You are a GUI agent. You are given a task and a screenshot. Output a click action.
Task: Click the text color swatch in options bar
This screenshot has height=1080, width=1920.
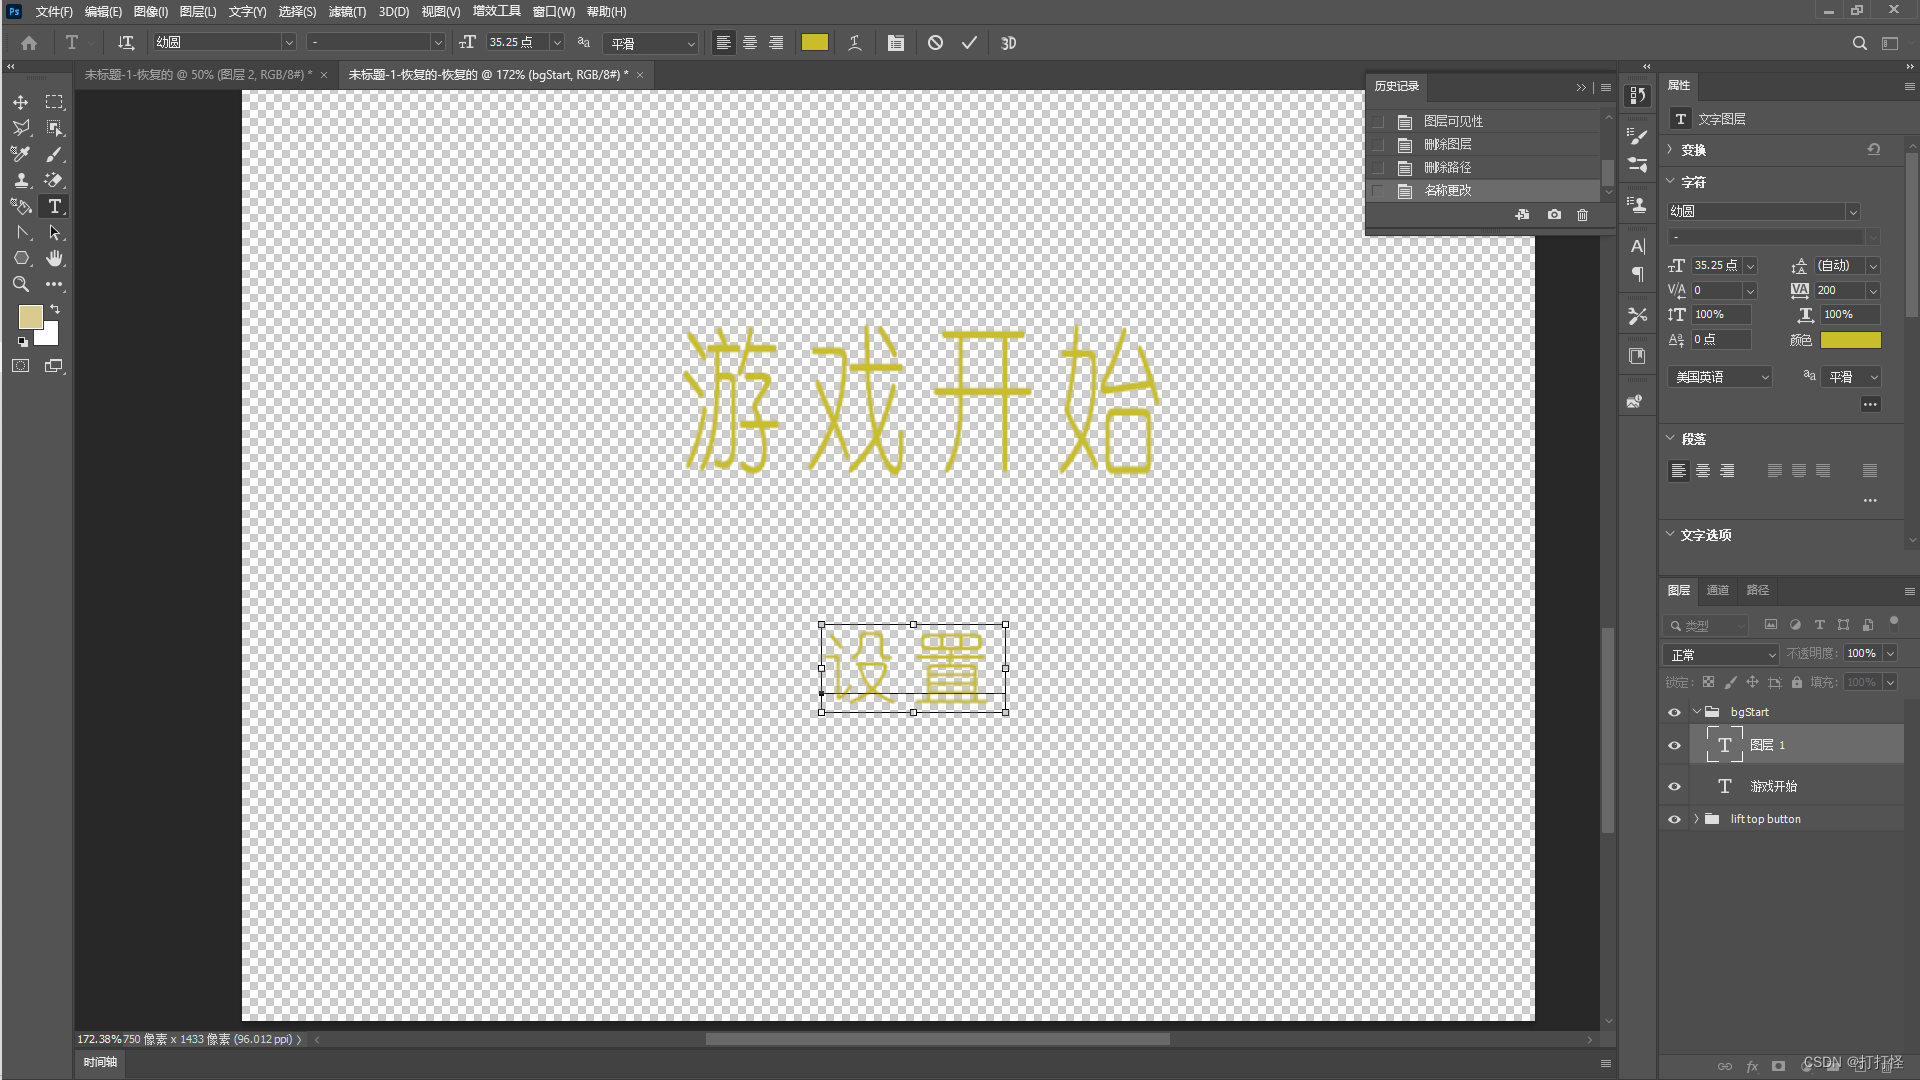tap(815, 43)
